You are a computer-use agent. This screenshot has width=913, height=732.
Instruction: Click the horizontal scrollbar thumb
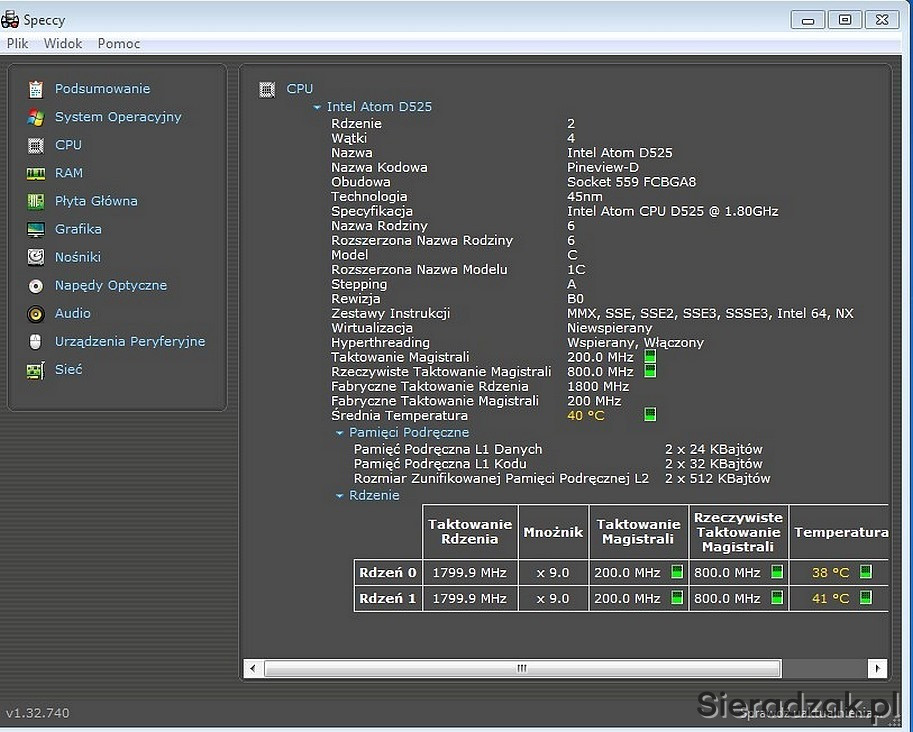[x=522, y=668]
